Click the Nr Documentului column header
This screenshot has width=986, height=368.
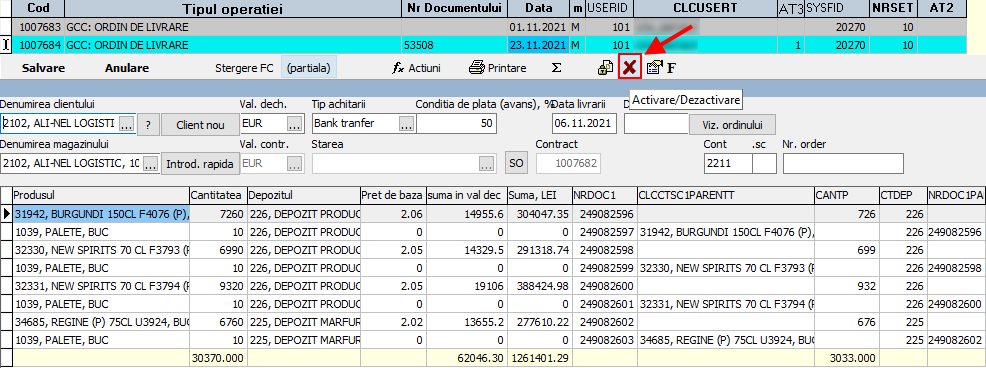(x=454, y=9)
